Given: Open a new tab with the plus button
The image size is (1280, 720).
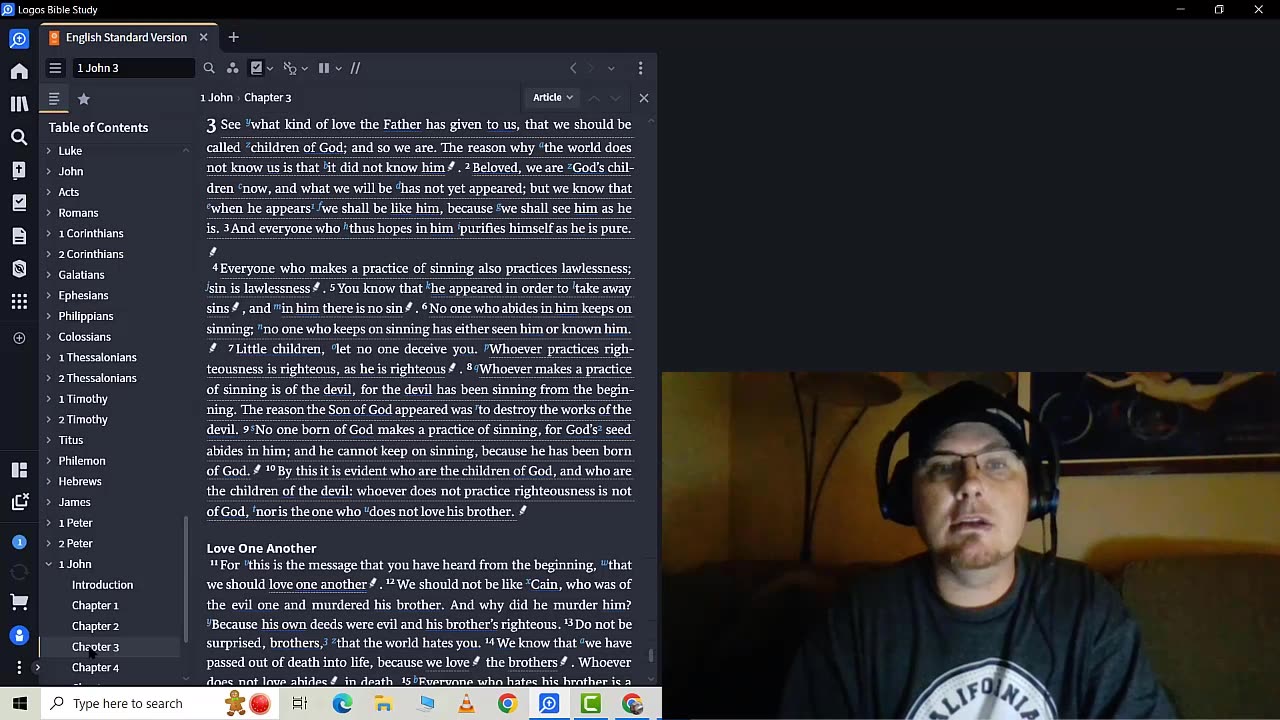Looking at the screenshot, I should tap(233, 37).
